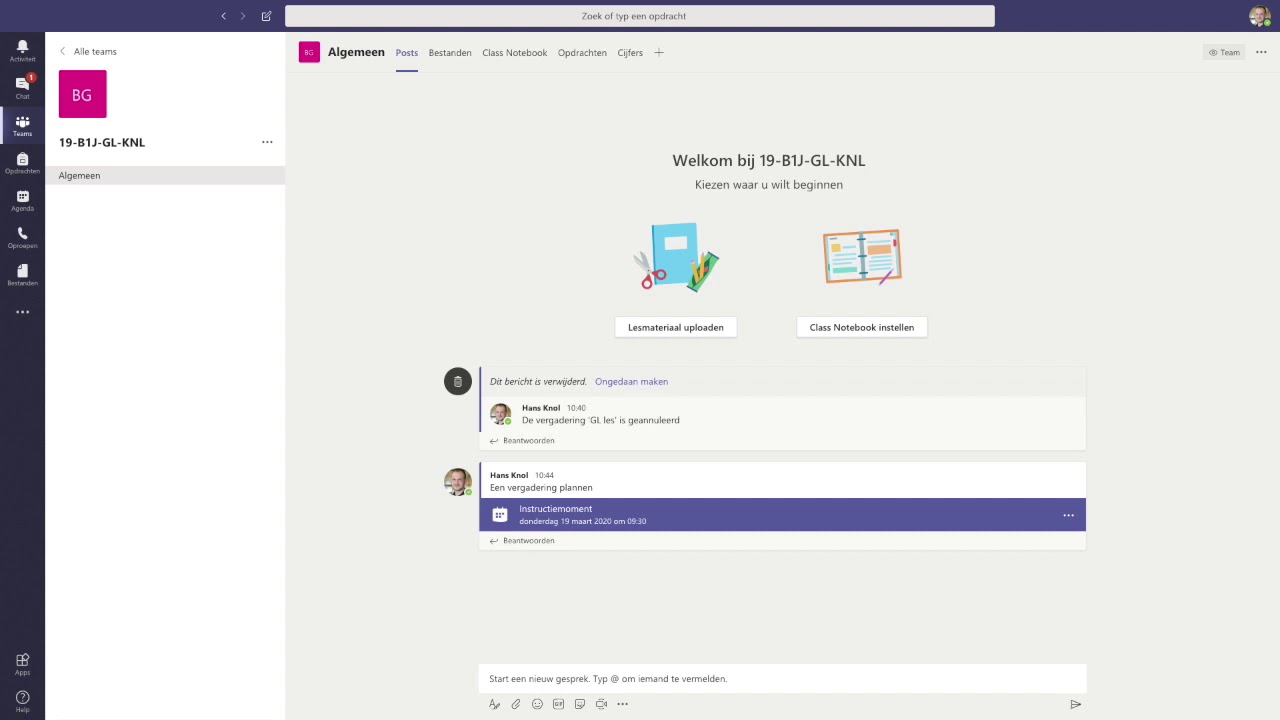Click Hans Knol avatar on 10:44 post

pos(457,481)
